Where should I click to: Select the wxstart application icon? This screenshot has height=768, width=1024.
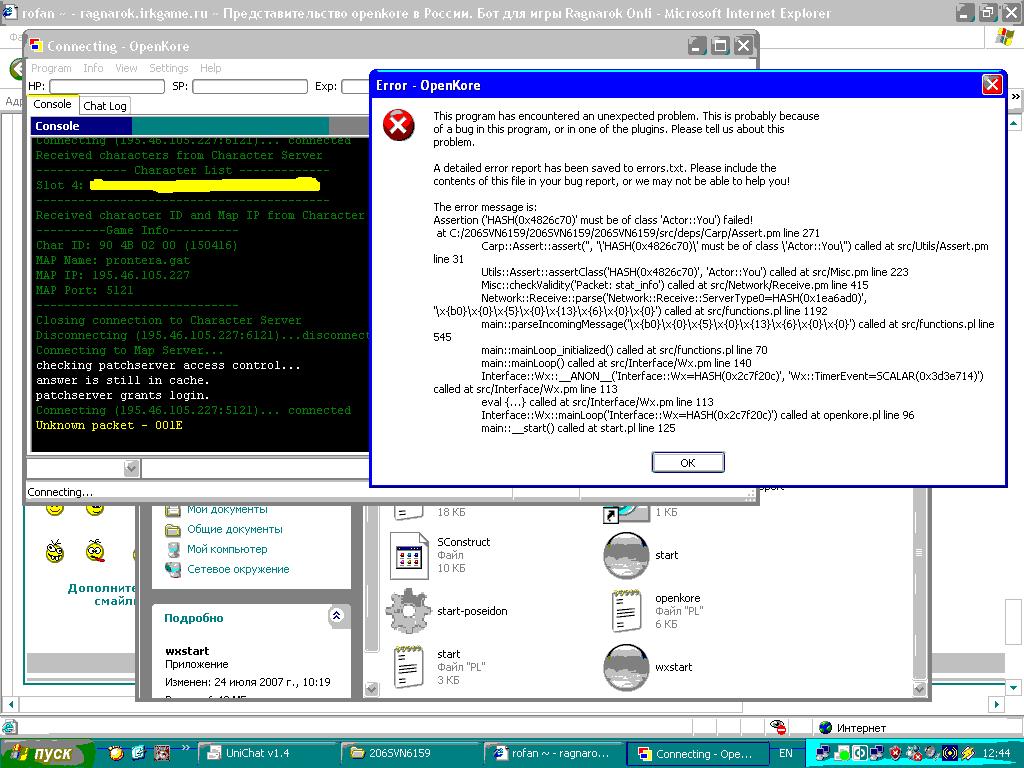click(626, 667)
